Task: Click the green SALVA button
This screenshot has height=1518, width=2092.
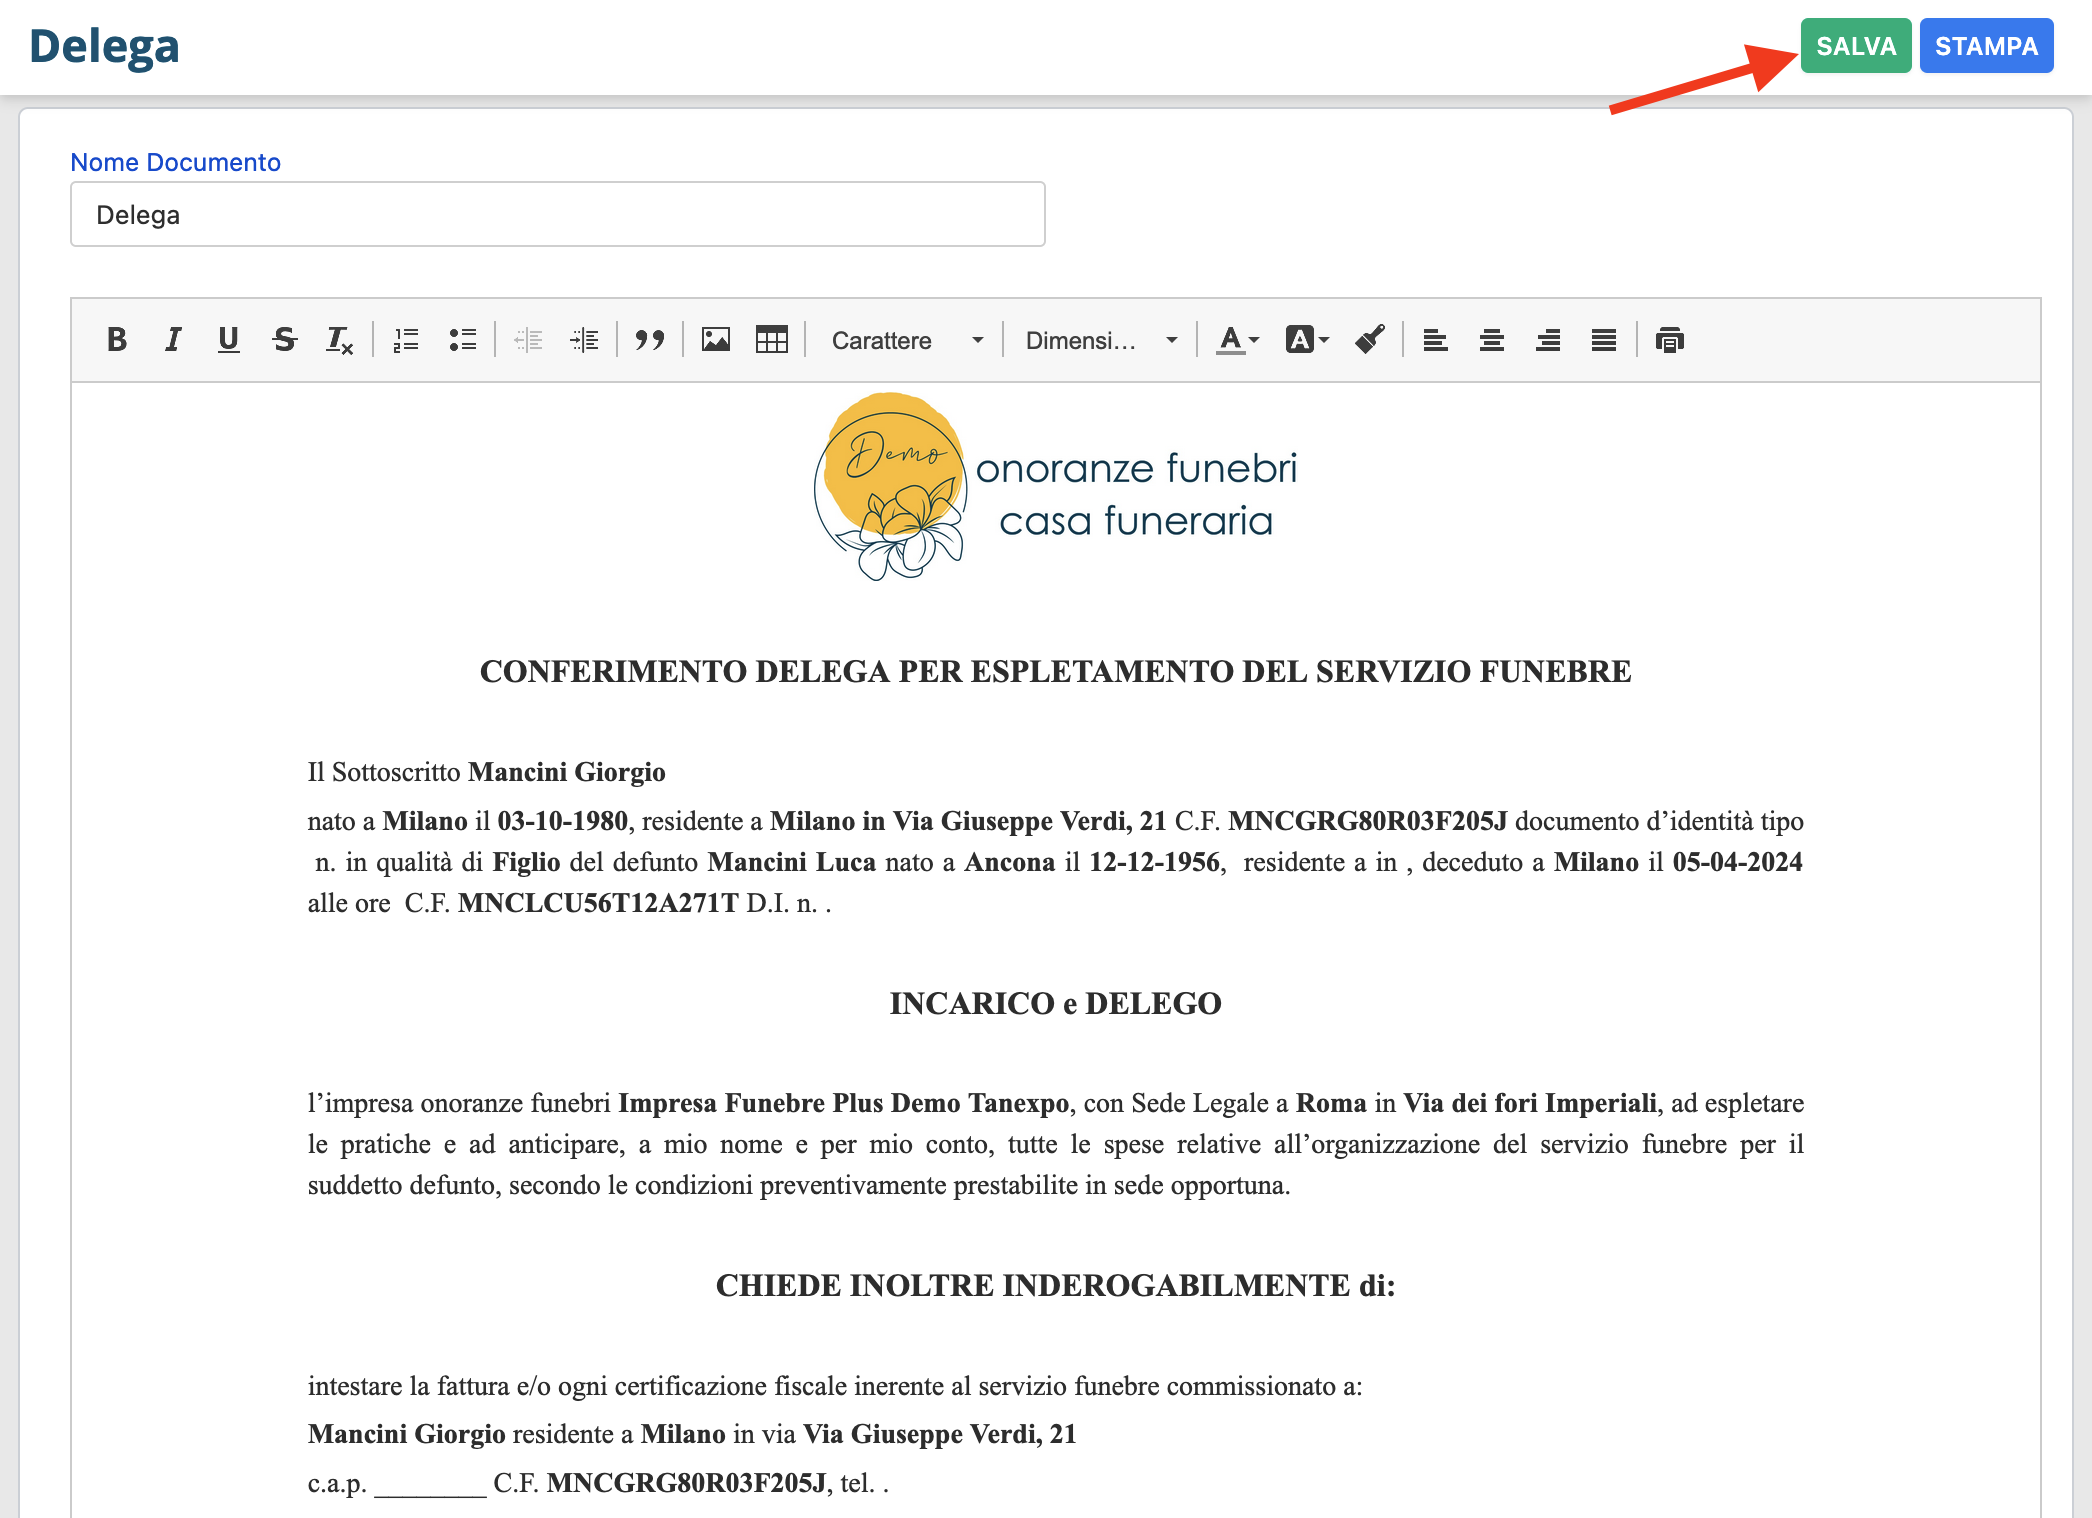Action: coord(1856,46)
